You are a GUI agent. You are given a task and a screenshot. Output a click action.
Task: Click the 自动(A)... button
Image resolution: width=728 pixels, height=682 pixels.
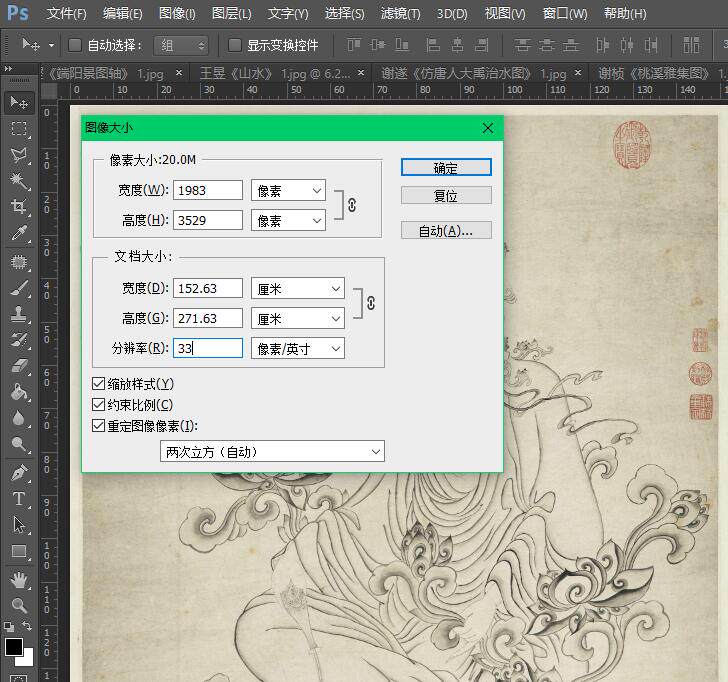click(x=446, y=230)
